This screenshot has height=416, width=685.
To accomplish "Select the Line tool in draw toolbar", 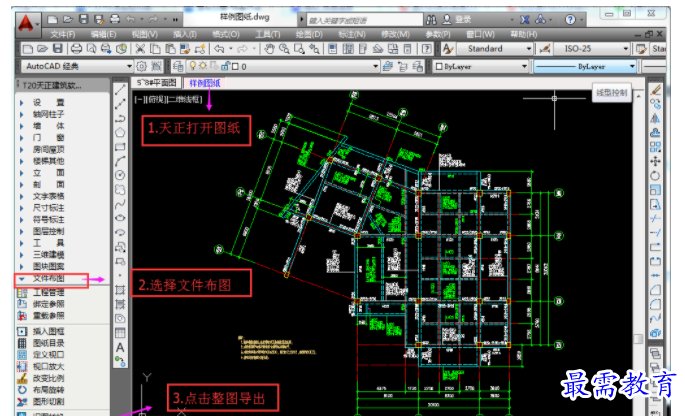I will coord(120,90).
